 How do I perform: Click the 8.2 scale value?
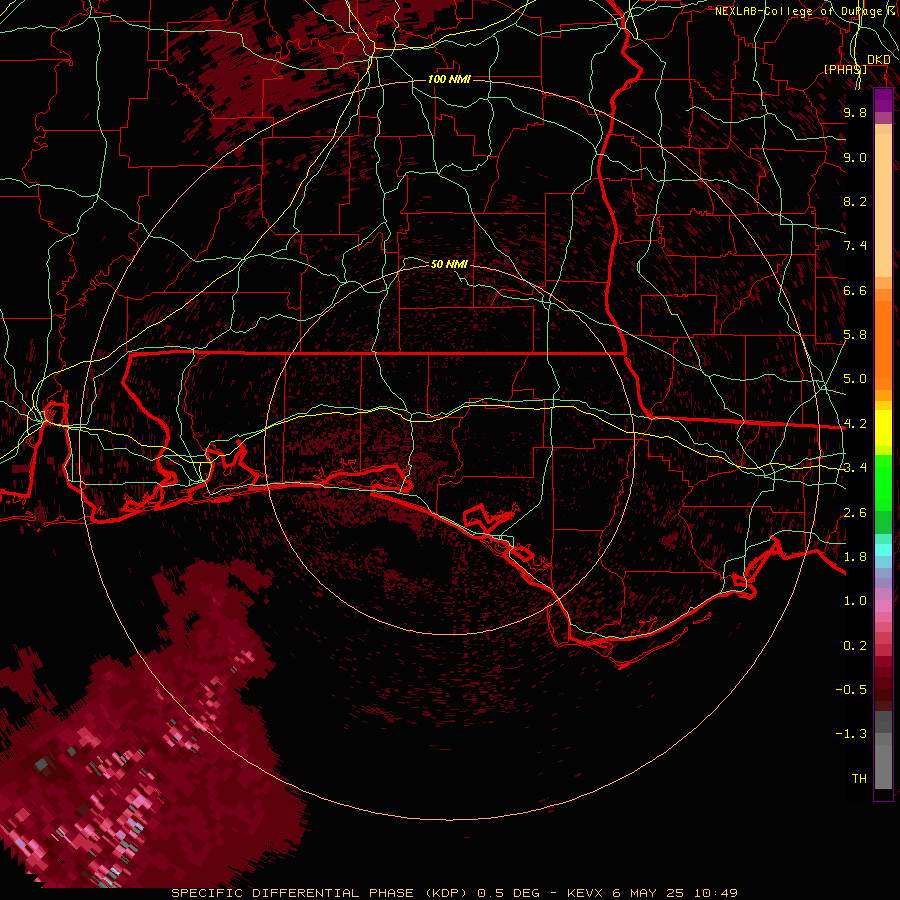[855, 201]
